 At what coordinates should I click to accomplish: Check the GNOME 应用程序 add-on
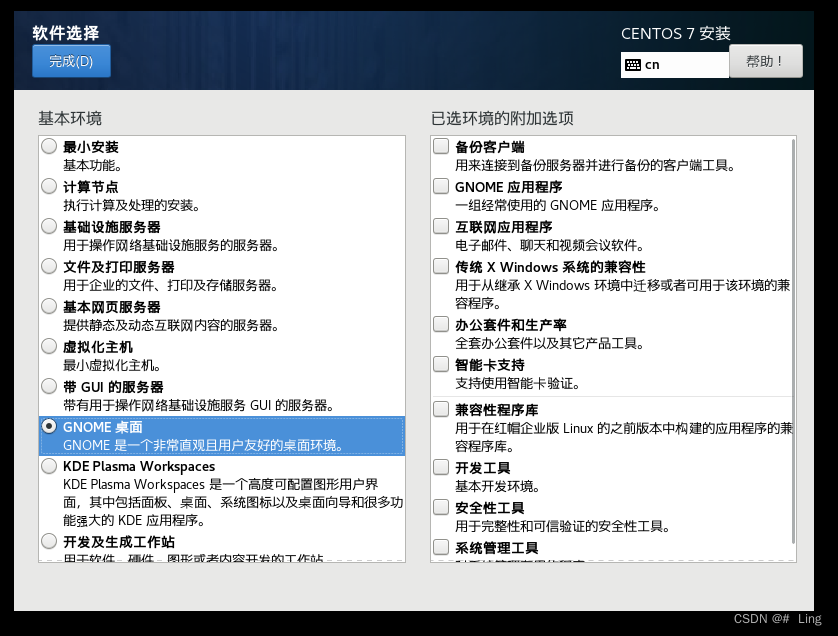(x=441, y=186)
